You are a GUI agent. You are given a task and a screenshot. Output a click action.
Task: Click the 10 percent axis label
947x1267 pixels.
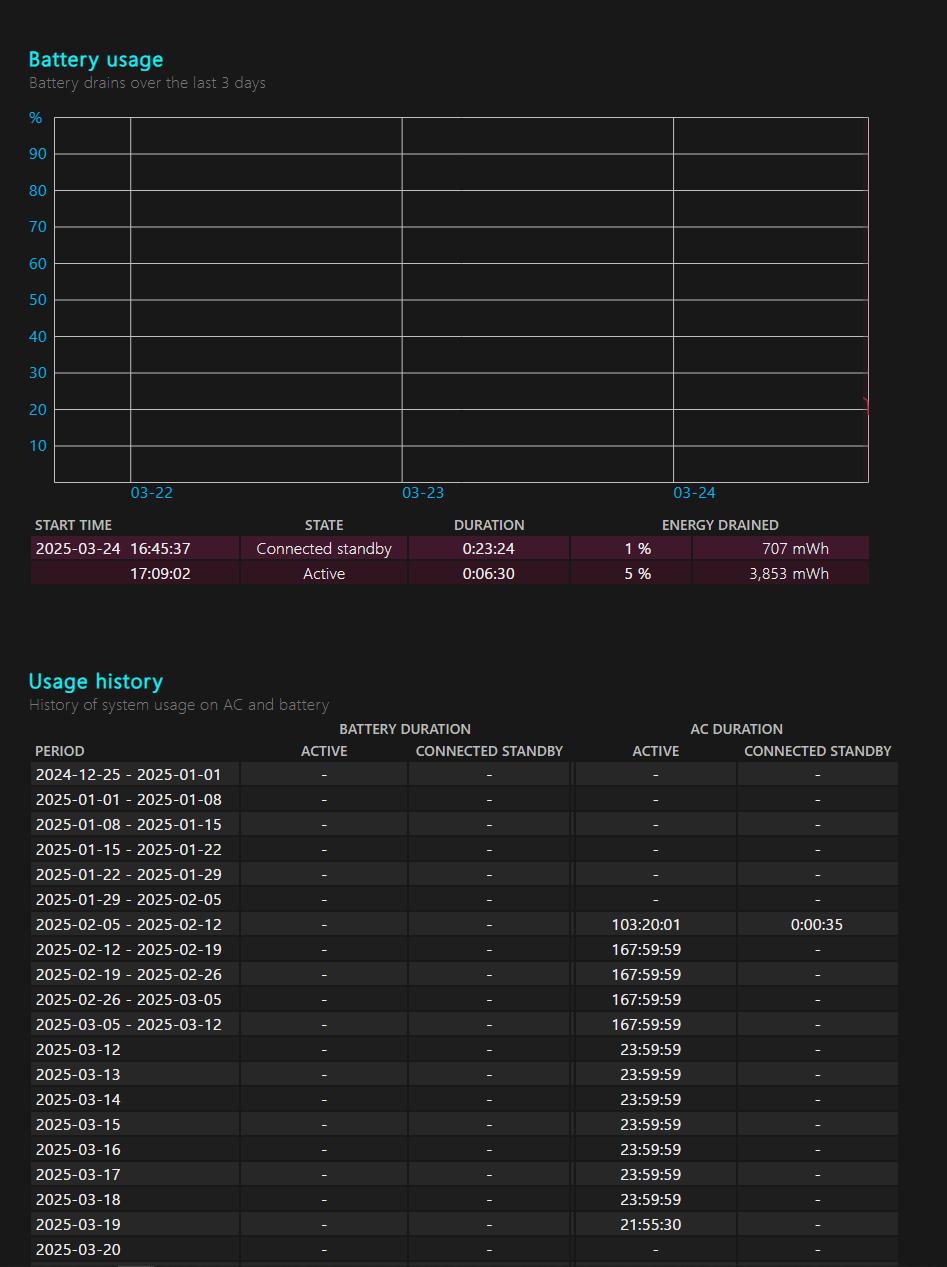[38, 446]
